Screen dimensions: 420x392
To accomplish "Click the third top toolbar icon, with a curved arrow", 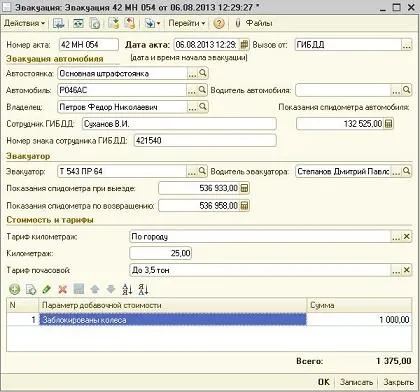I will pyautogui.click(x=95, y=23).
